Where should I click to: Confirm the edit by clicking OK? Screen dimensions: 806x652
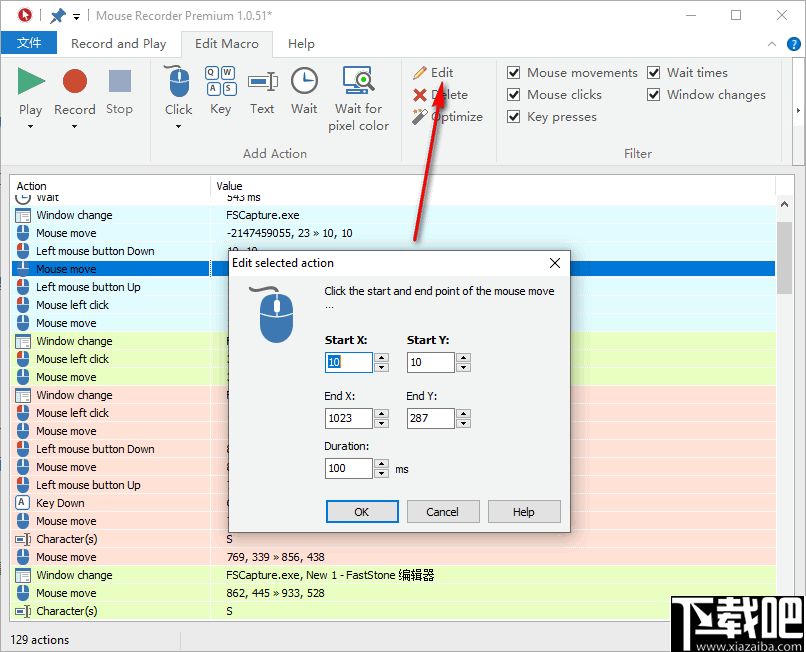pos(362,511)
